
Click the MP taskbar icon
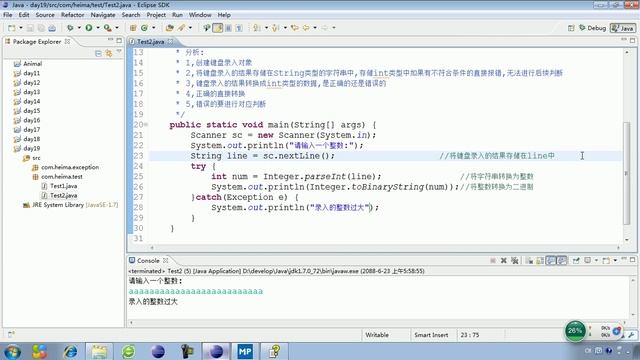click(x=245, y=351)
